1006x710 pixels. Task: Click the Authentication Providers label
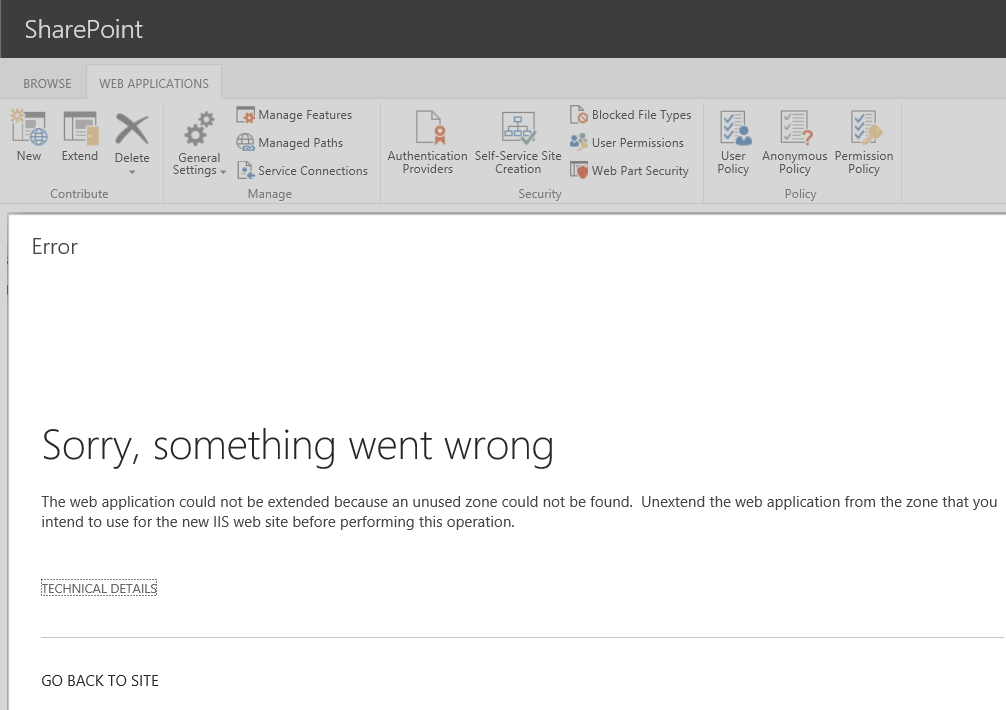[427, 162]
